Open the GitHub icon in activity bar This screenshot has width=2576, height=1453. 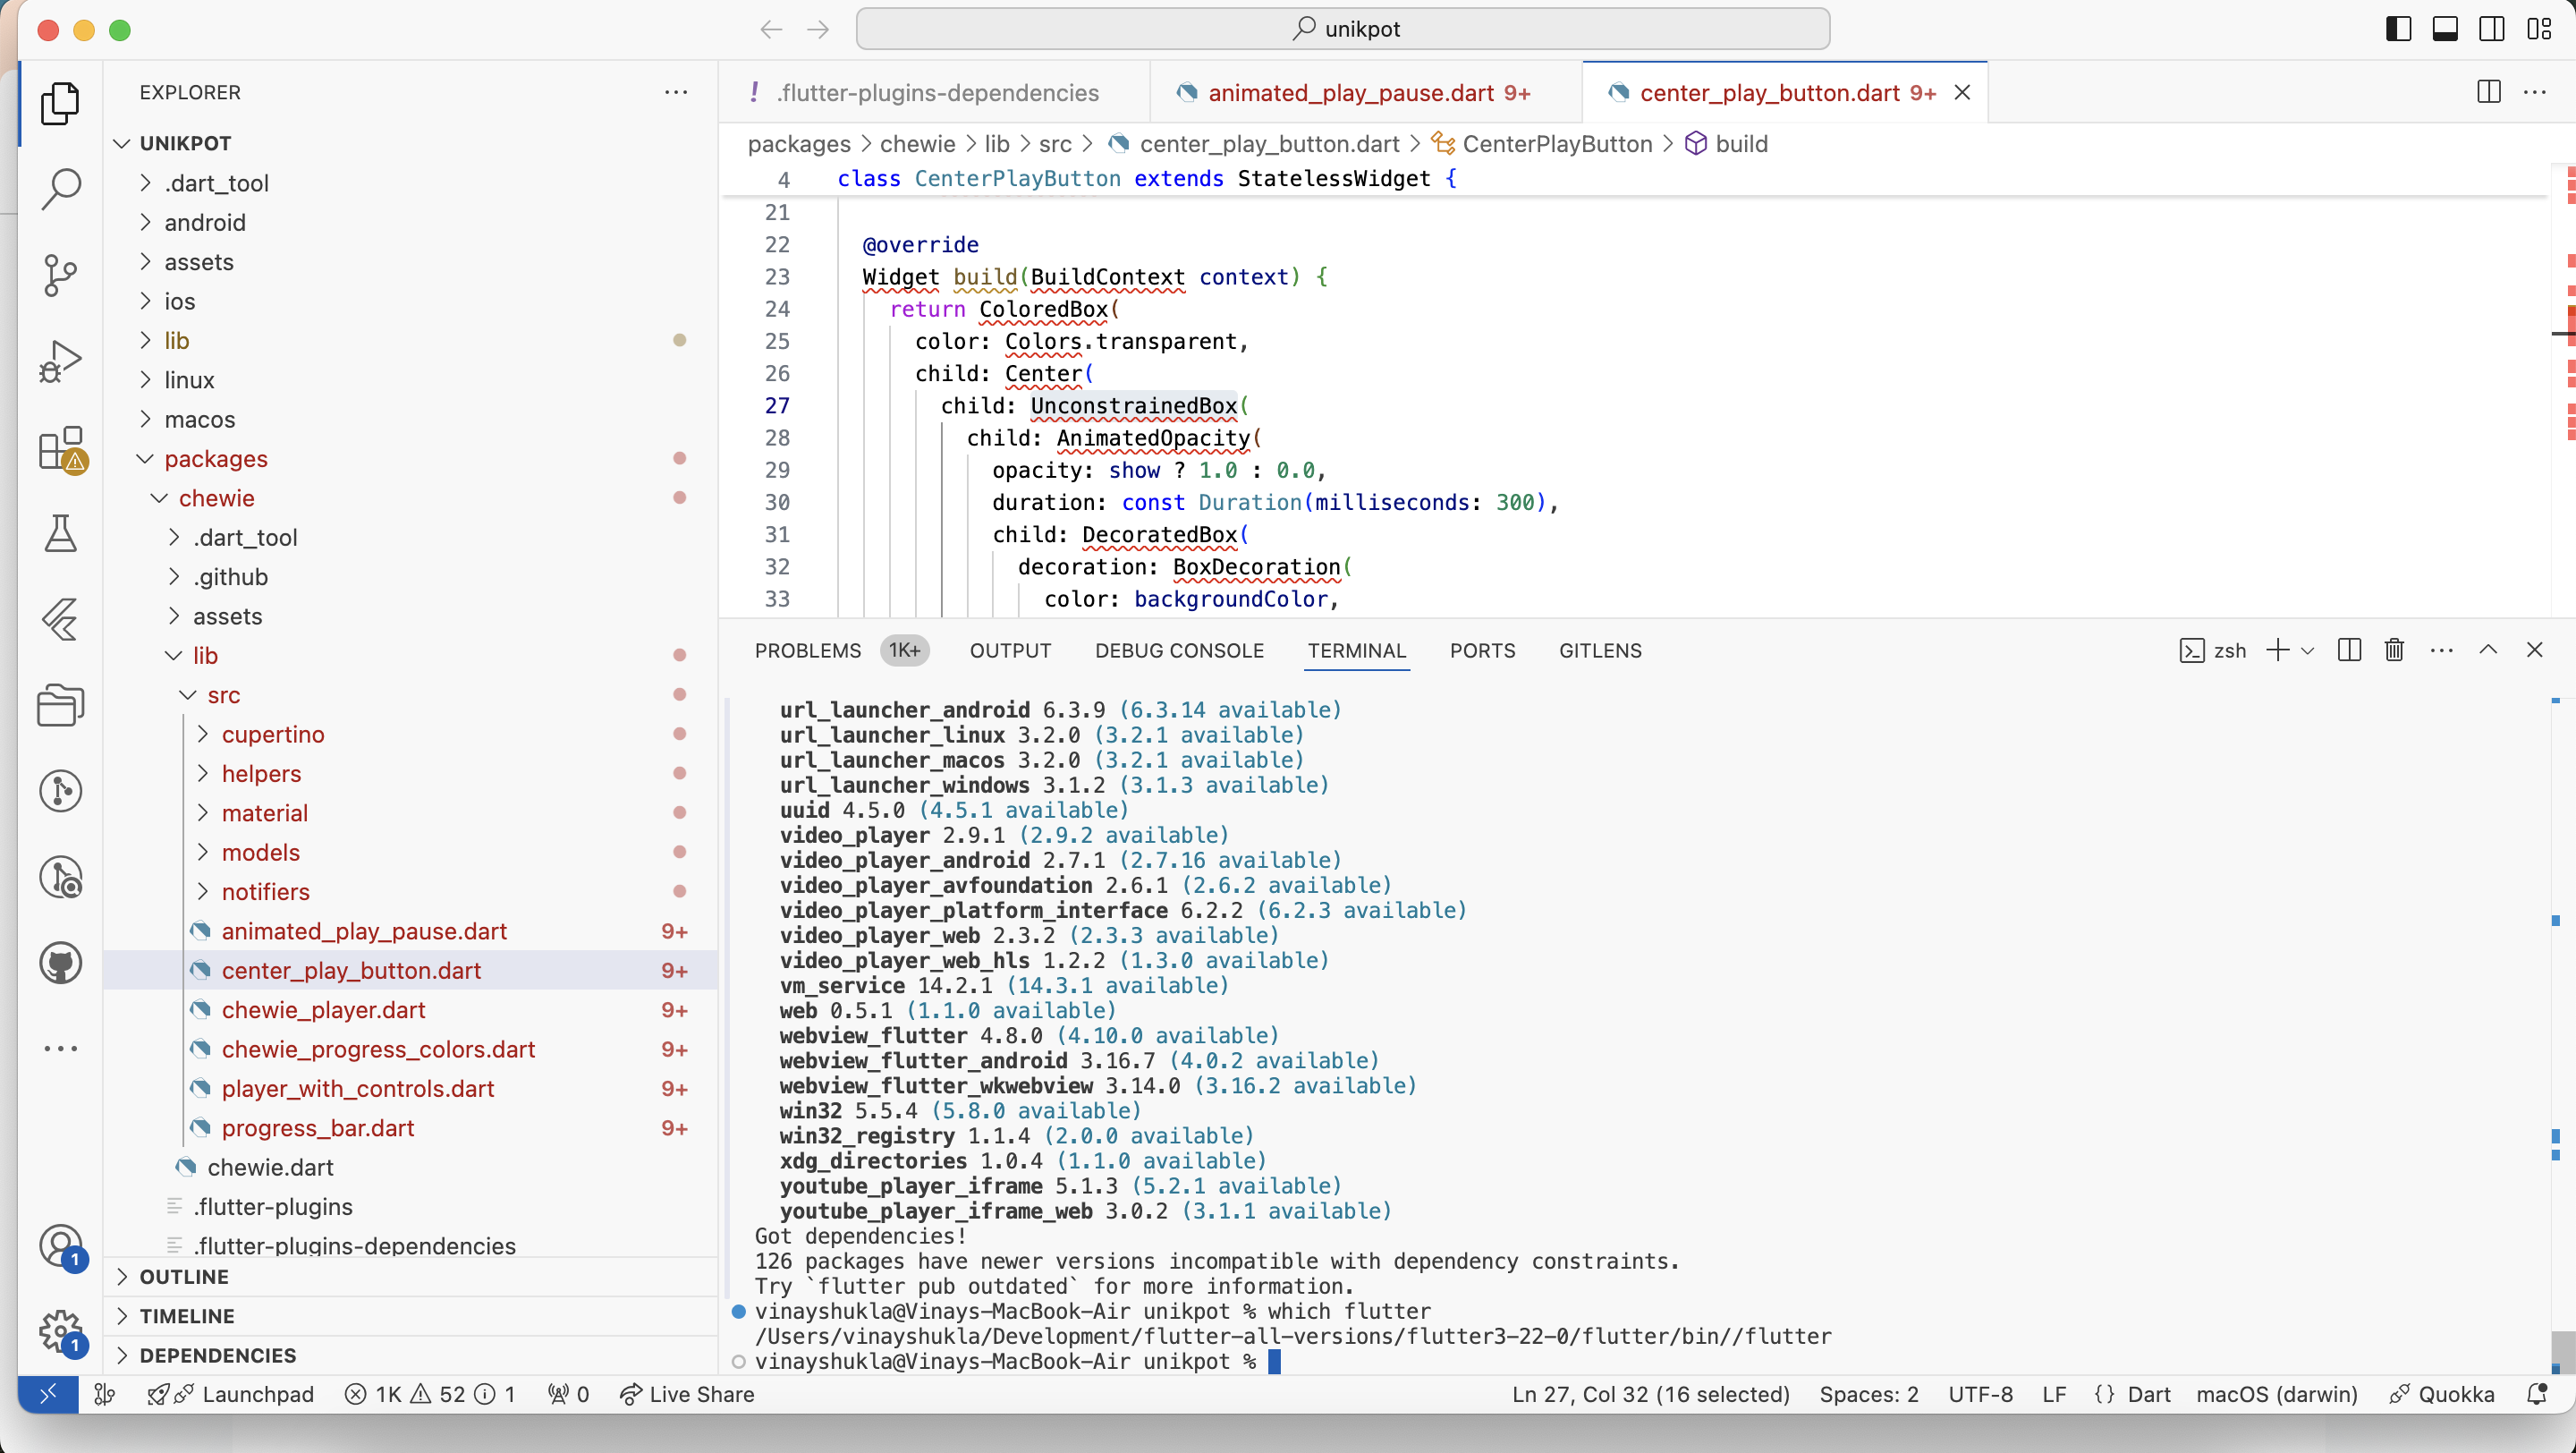(60, 964)
